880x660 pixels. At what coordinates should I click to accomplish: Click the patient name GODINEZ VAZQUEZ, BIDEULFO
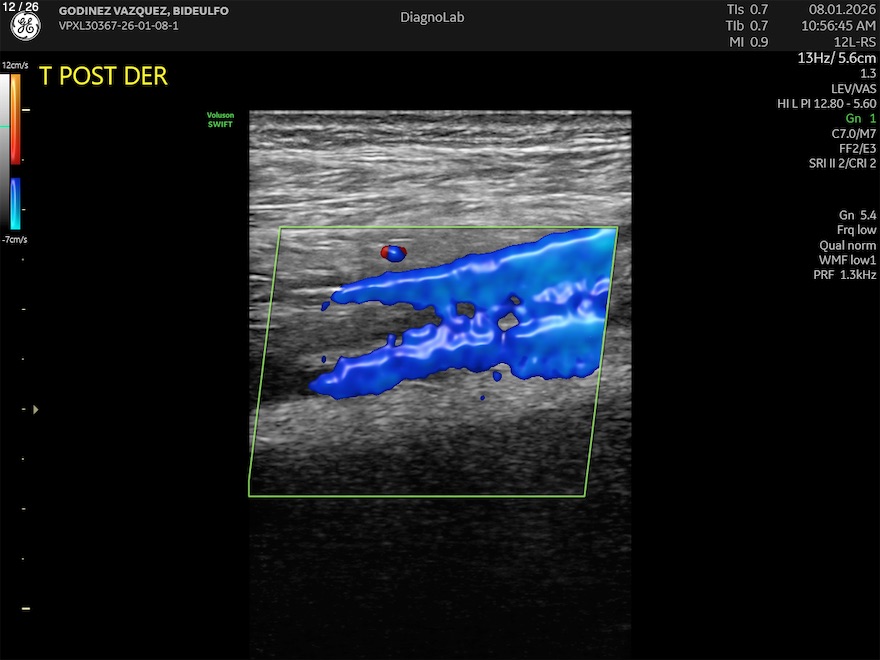(x=143, y=11)
